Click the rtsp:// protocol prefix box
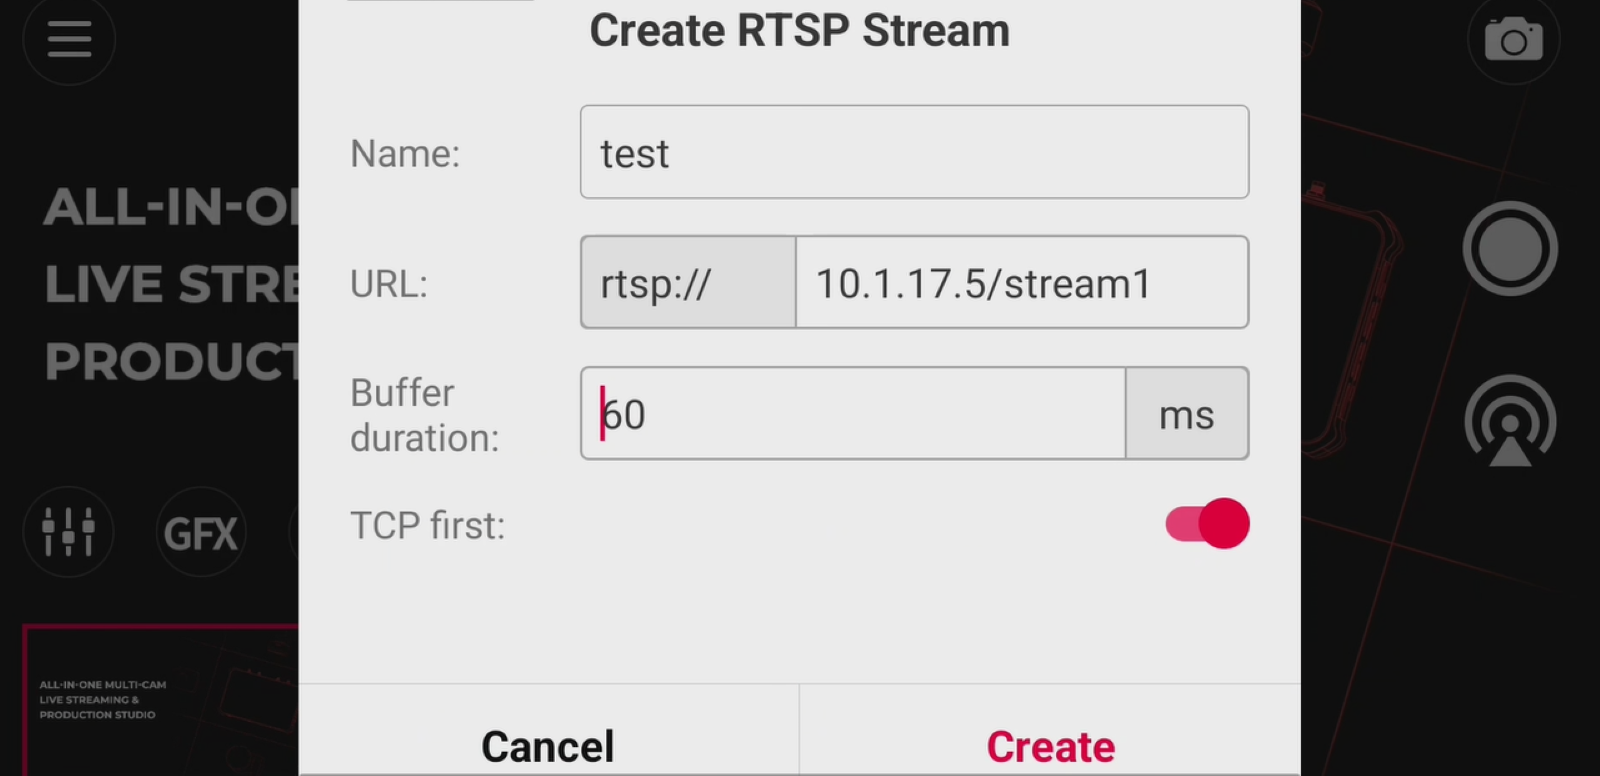Viewport: 1600px width, 776px height. point(688,283)
